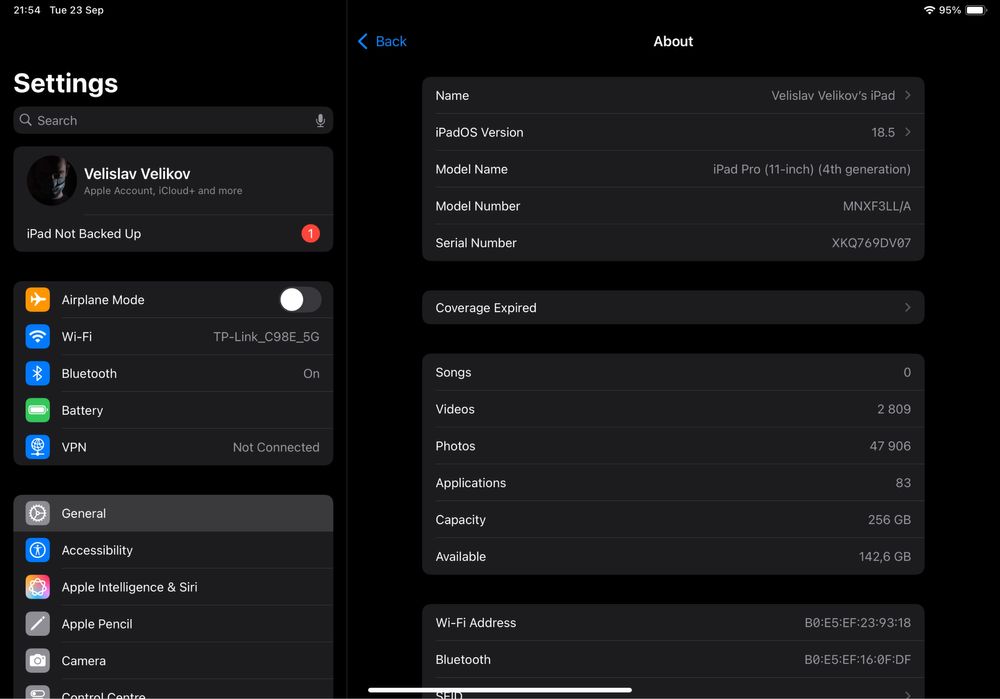Open Apple Pencil settings

[173, 624]
